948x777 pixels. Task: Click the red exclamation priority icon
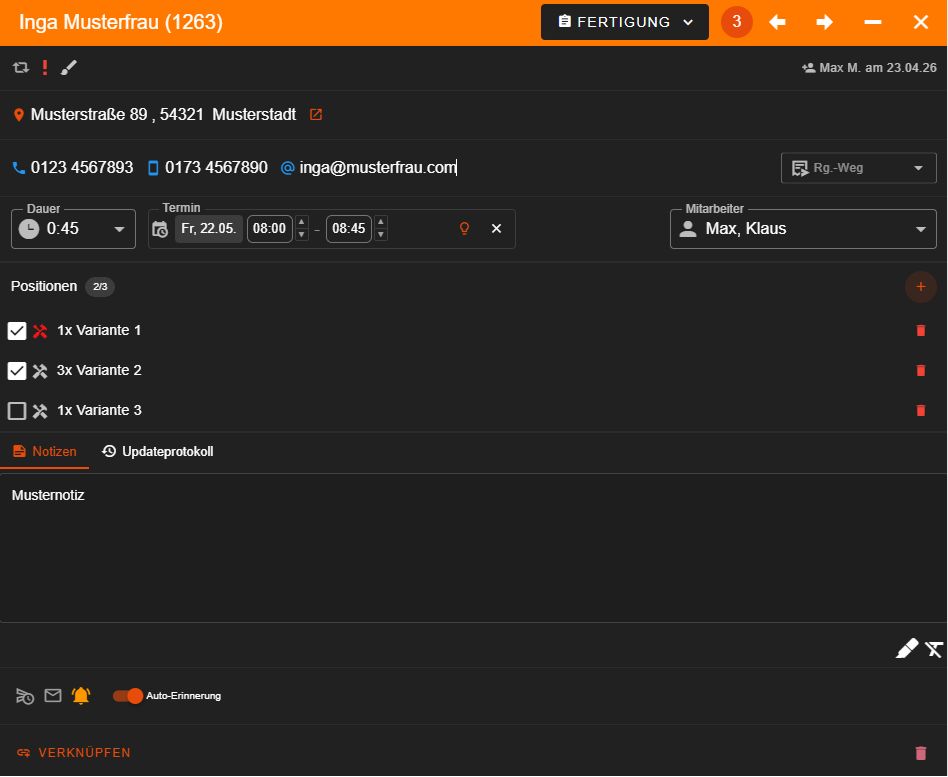click(45, 68)
